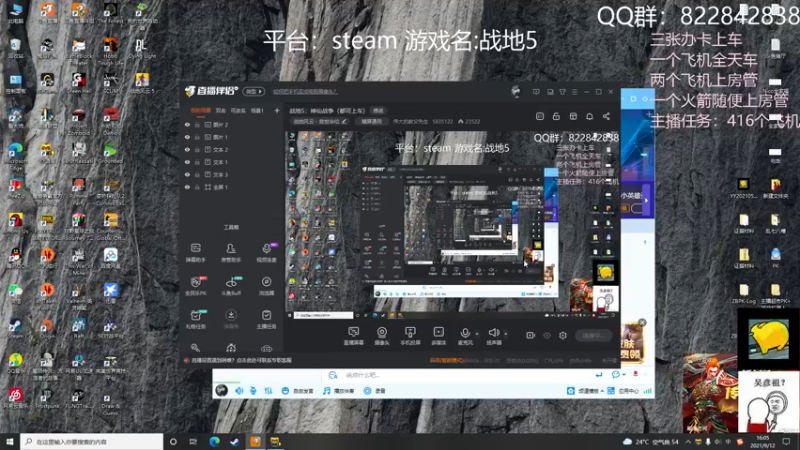This screenshot has height=450, width=800.
Task: Close the ad popup beside the streaming window
Action: pyautogui.click(x=642, y=322)
